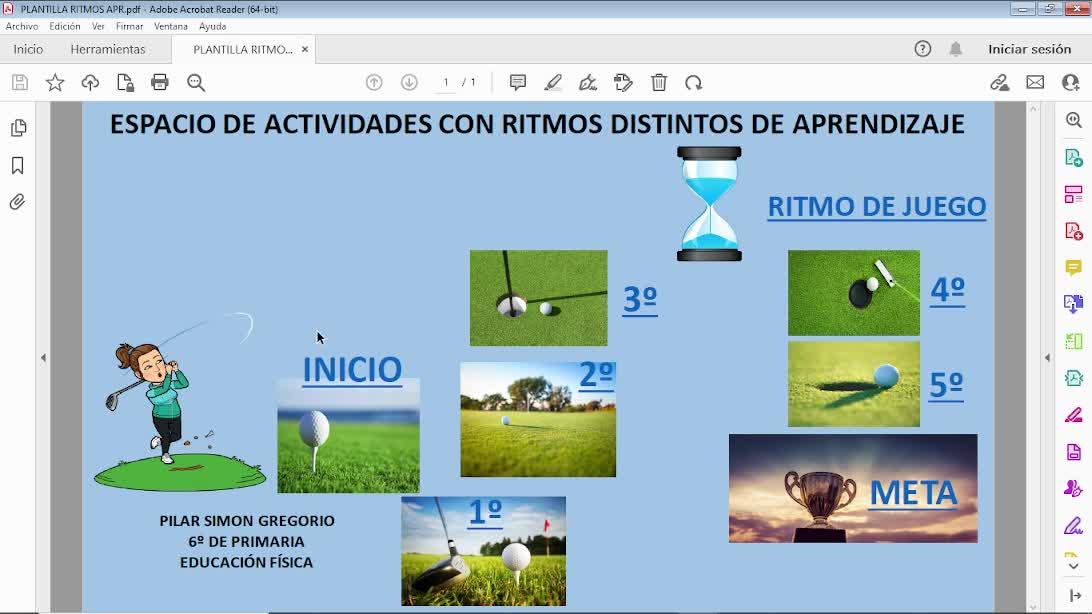Follow the 2º link
The image size is (1092, 614).
coord(597,375)
